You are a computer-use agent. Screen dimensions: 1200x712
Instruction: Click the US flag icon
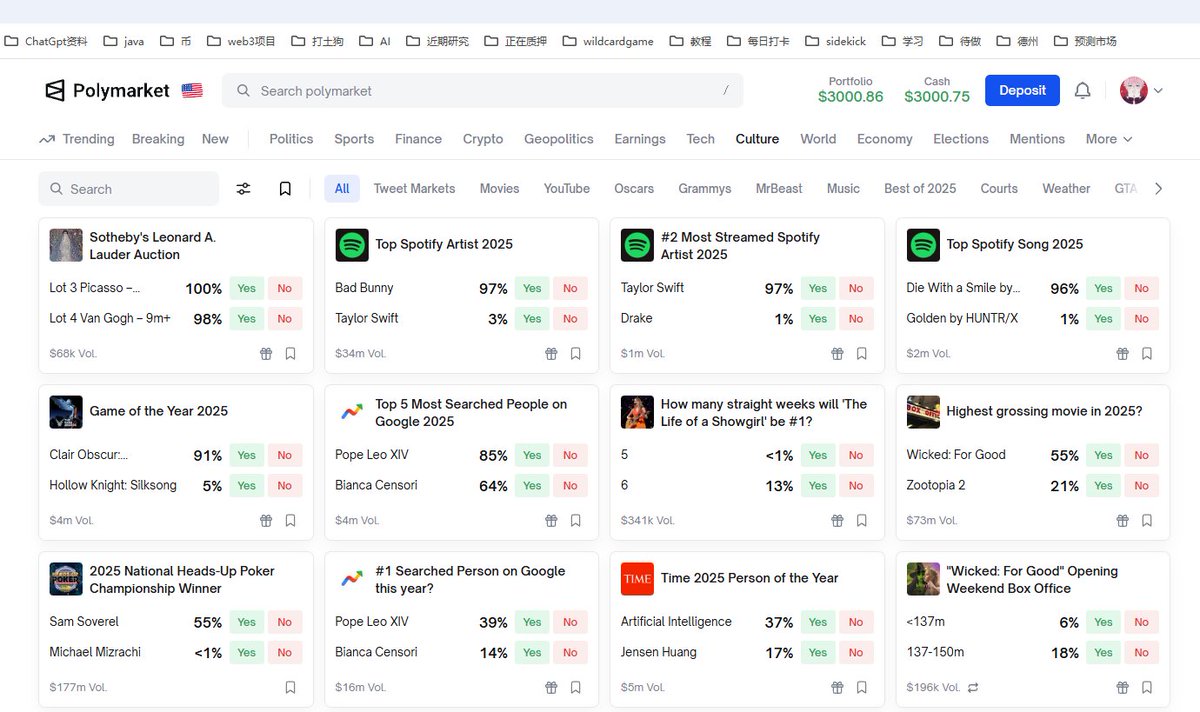192,90
